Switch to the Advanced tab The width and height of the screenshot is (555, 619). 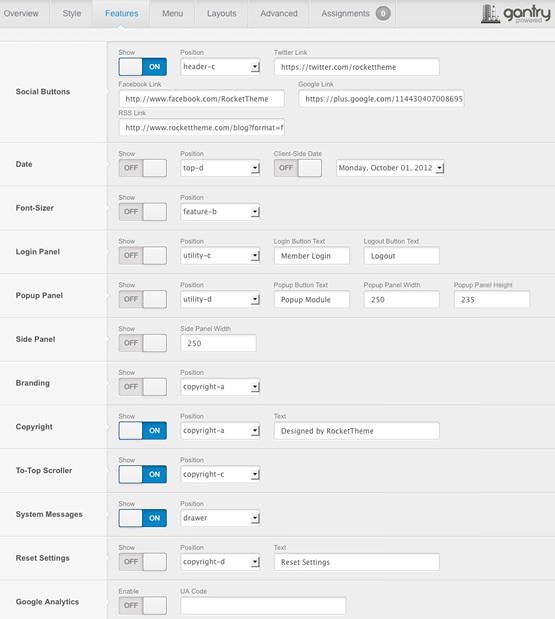[x=279, y=13]
